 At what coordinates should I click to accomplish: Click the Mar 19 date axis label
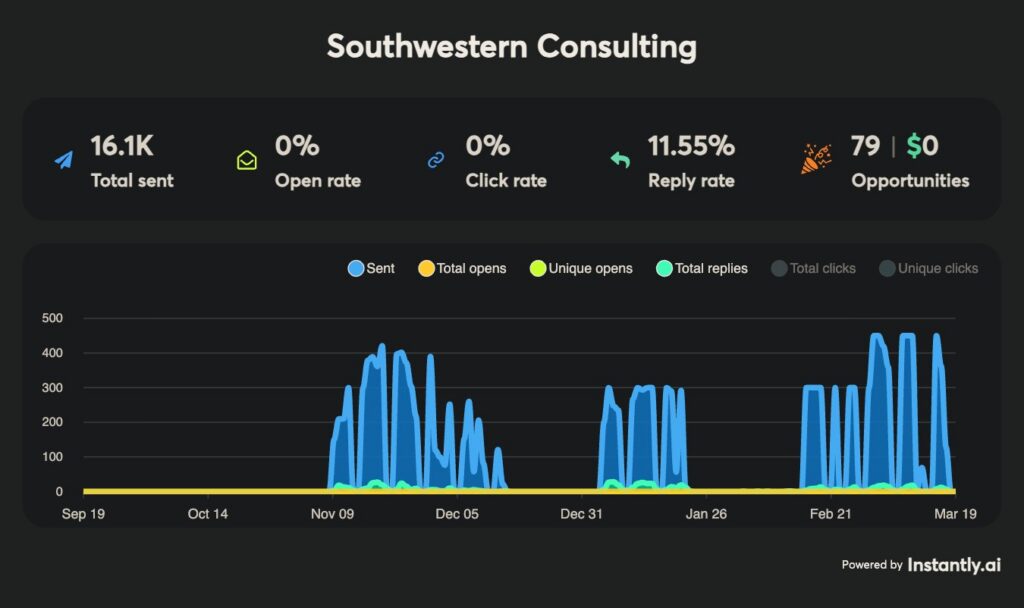point(953,514)
